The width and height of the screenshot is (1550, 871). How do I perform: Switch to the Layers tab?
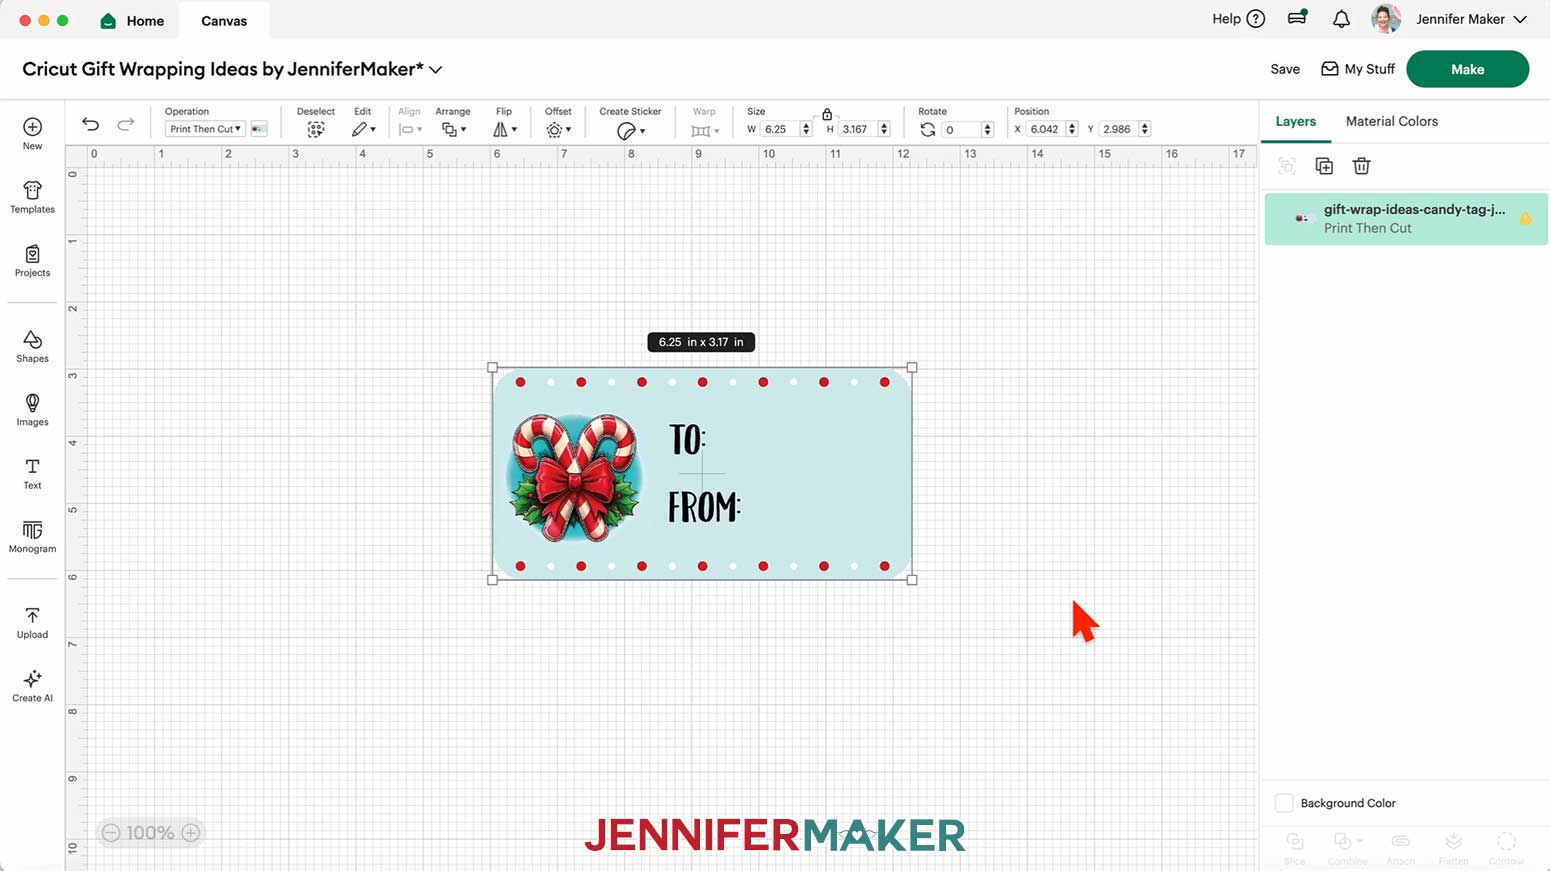1295,121
